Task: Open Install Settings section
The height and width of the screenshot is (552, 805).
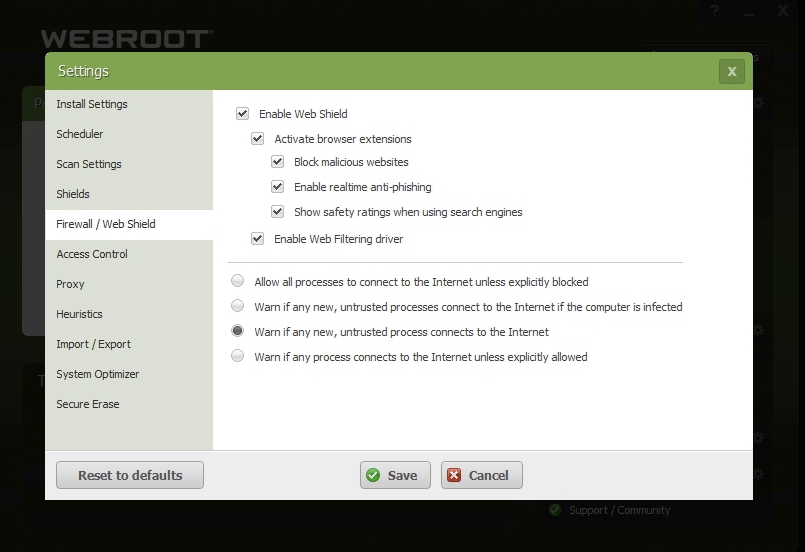Action: (x=129, y=104)
